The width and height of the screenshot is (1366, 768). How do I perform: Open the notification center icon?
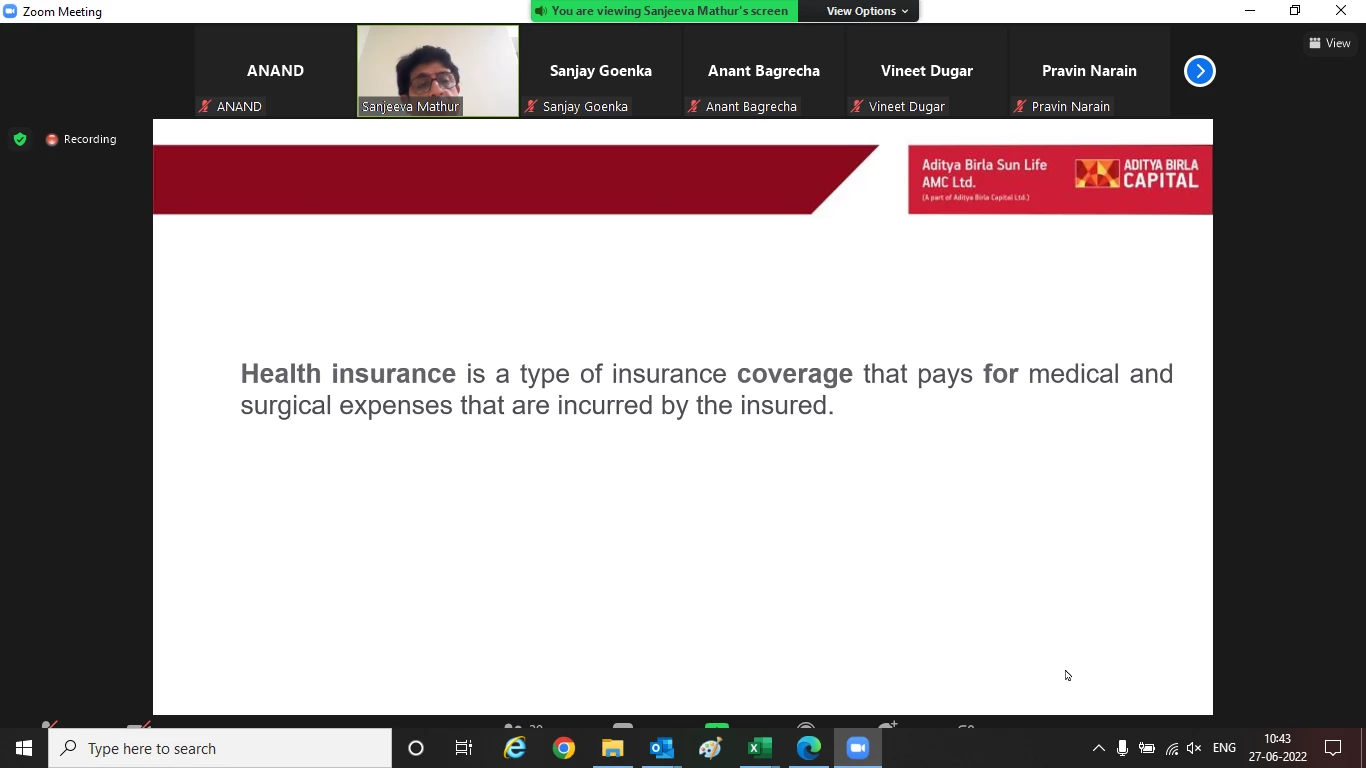(x=1333, y=748)
